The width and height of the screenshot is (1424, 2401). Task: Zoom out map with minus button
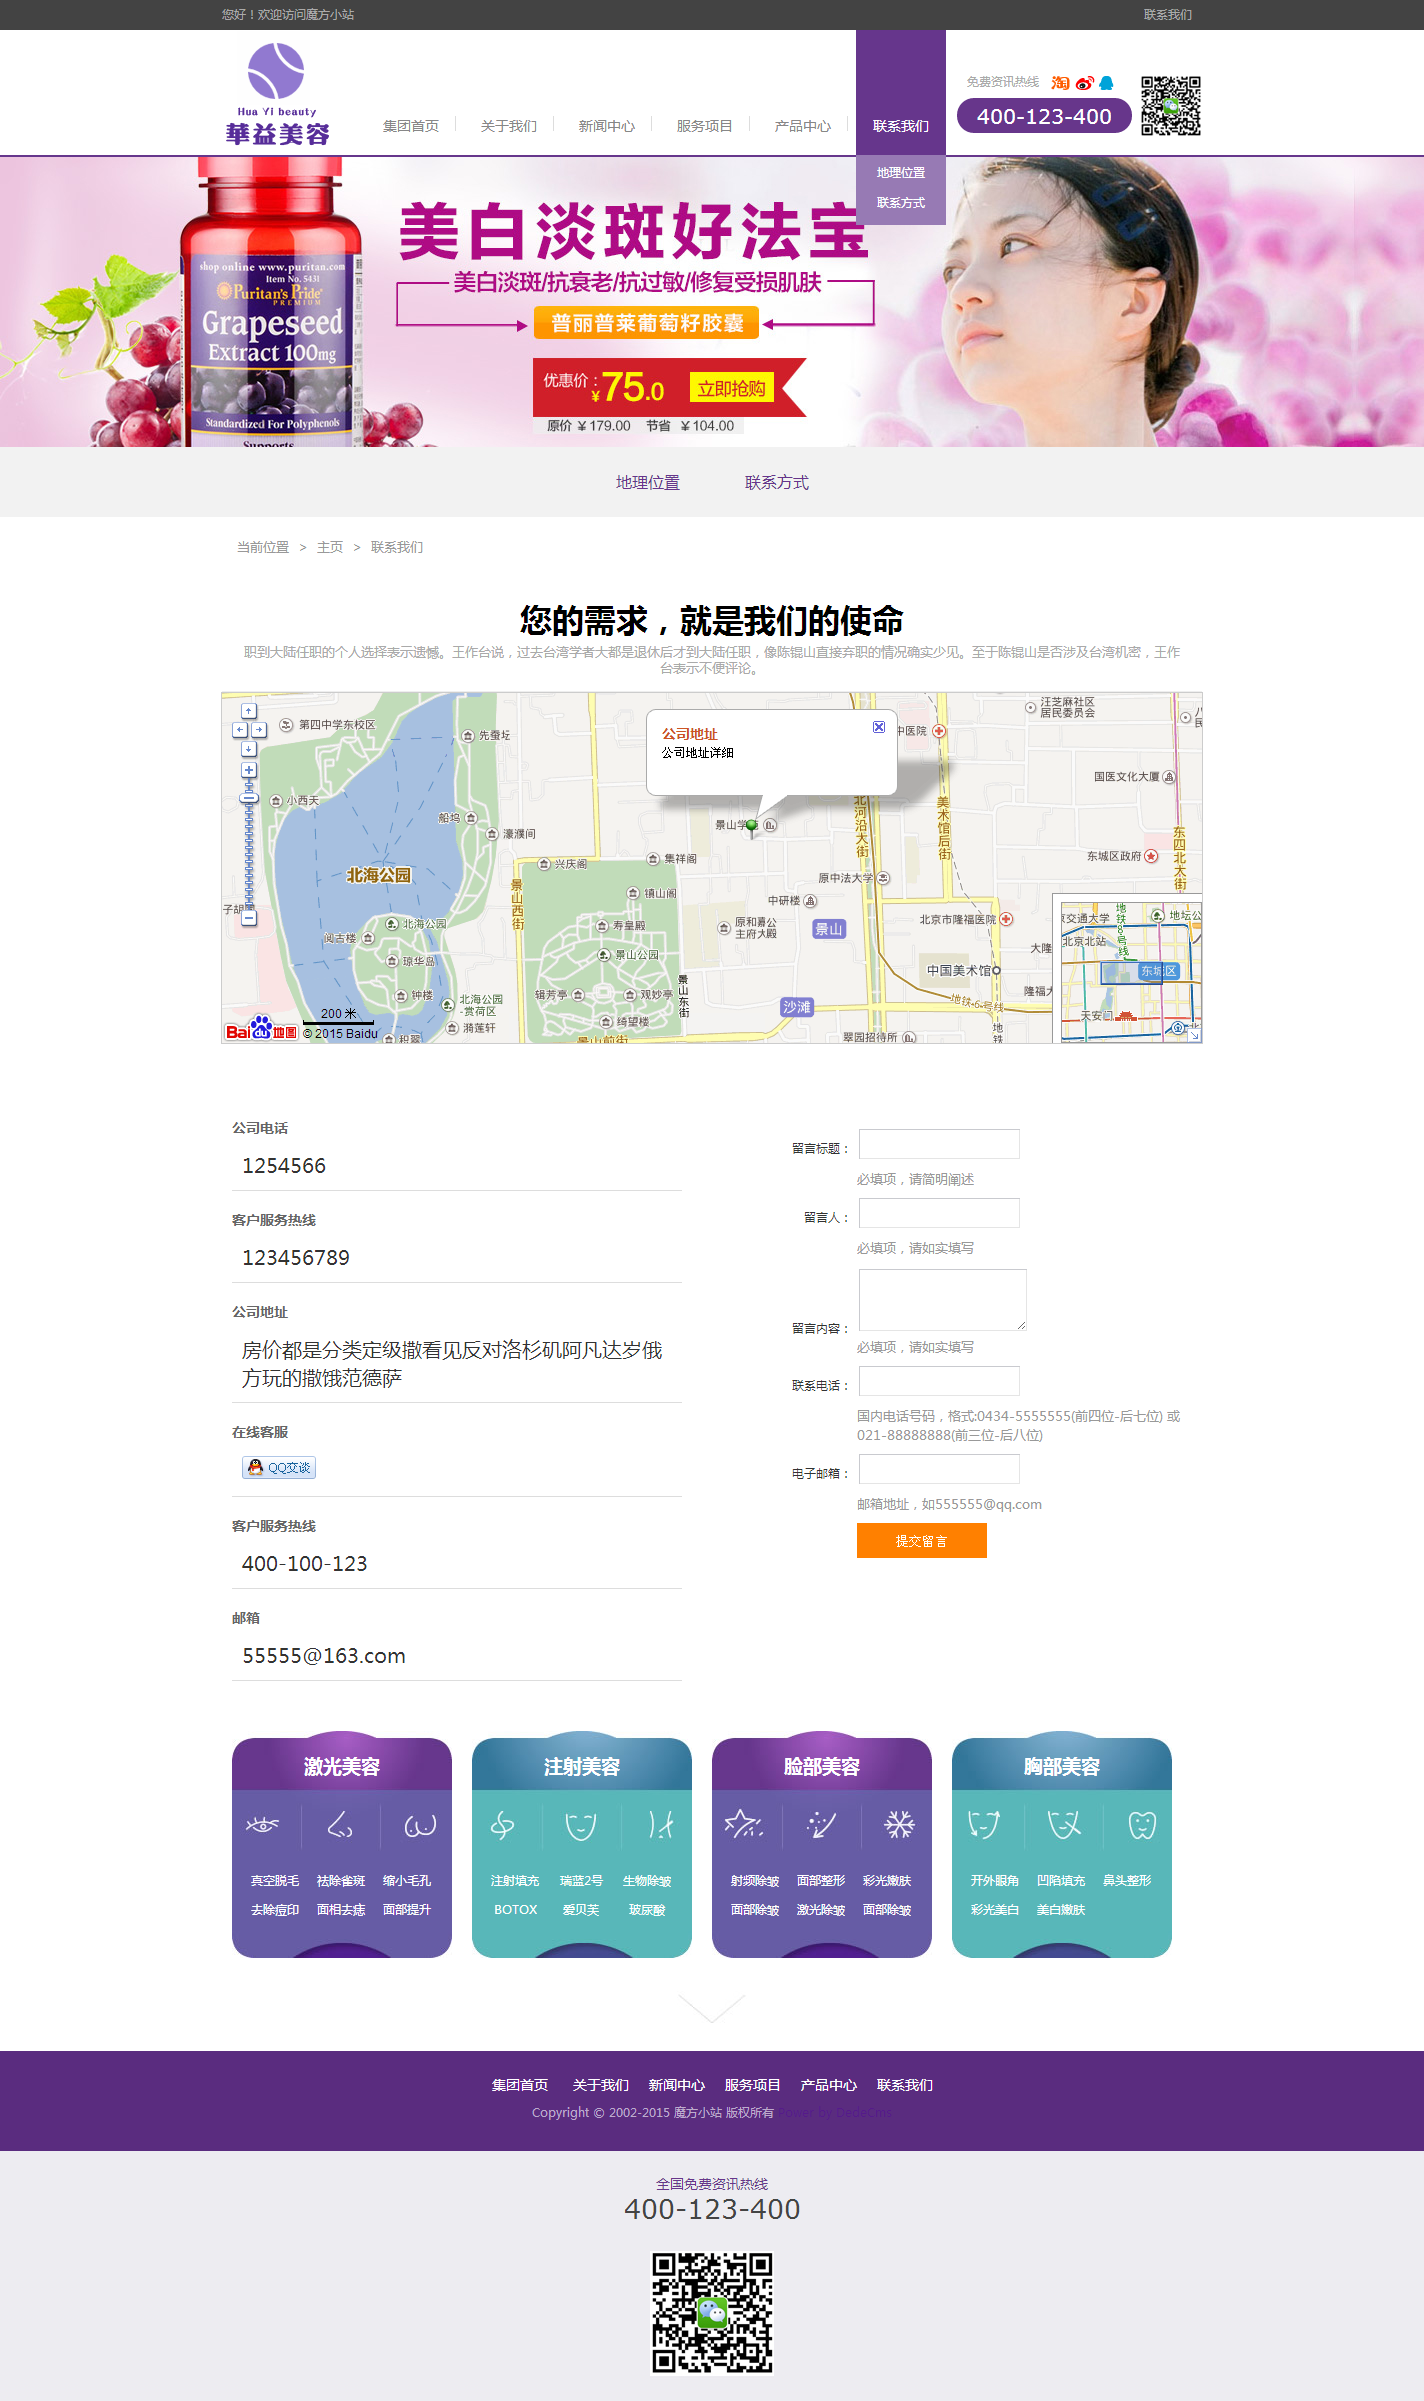point(249,917)
